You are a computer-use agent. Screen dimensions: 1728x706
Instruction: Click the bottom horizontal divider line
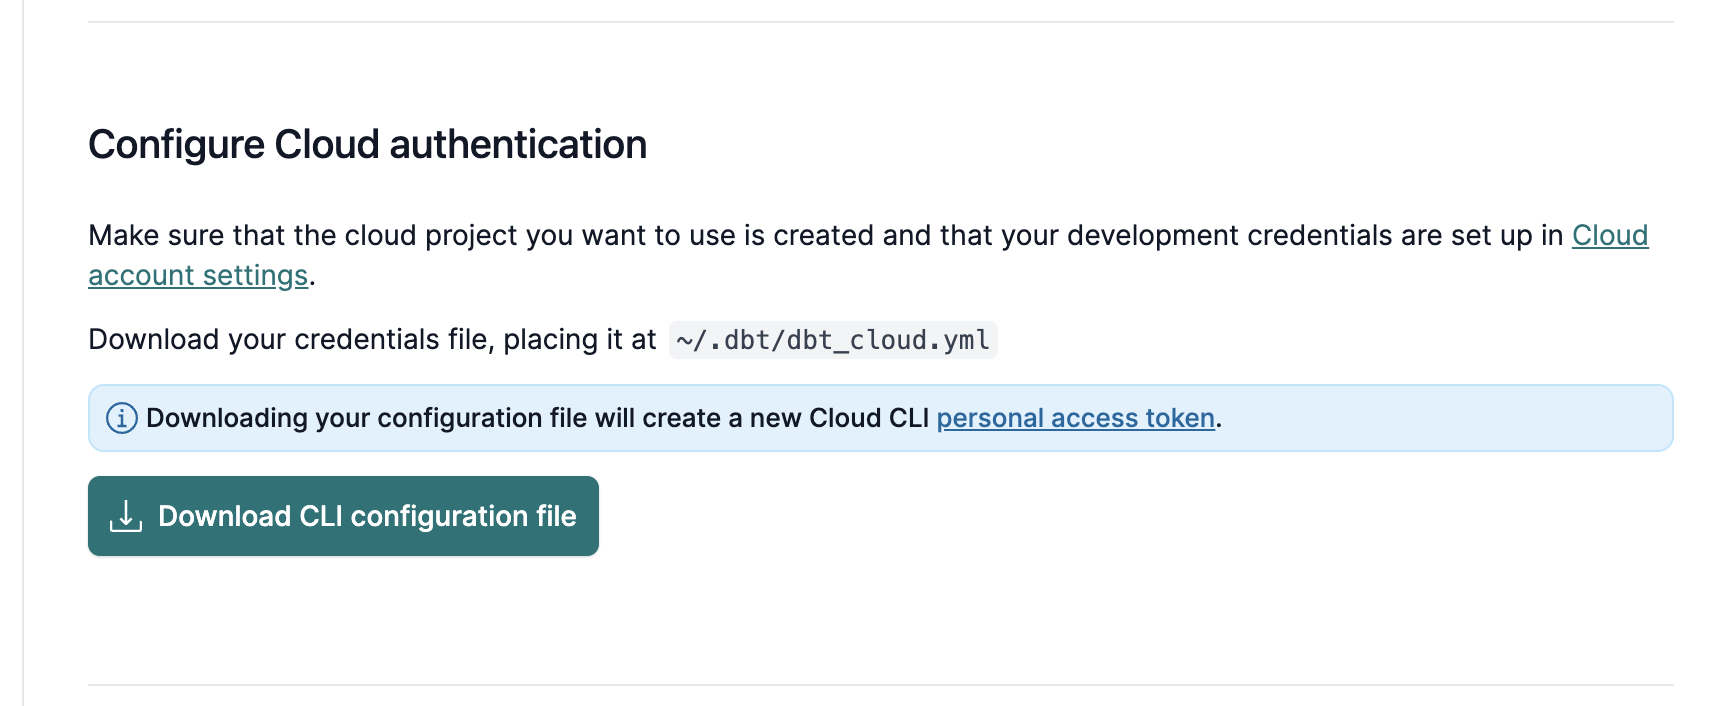(x=880, y=685)
